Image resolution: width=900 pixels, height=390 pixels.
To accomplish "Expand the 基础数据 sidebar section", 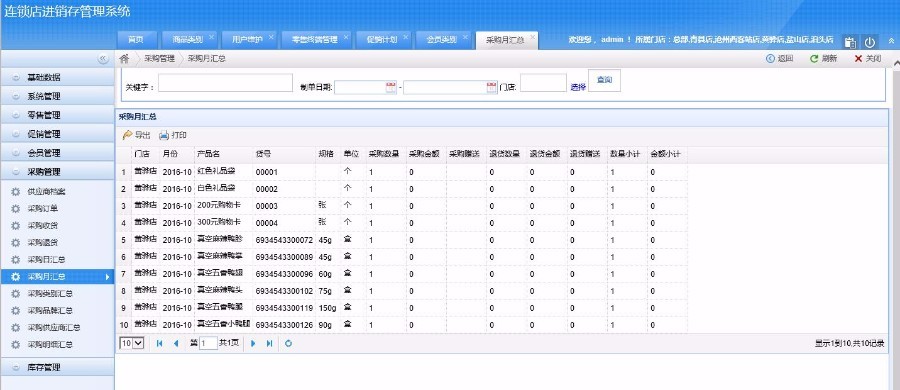I will (x=57, y=78).
